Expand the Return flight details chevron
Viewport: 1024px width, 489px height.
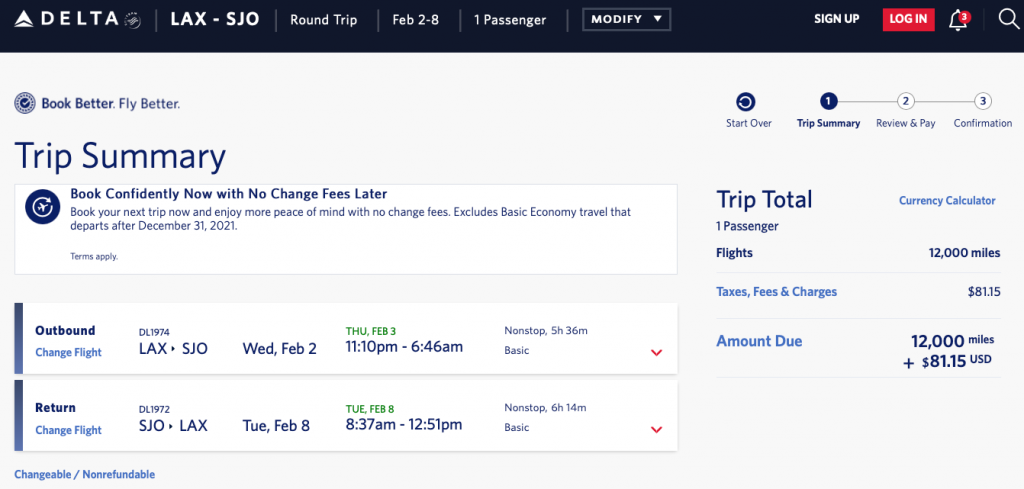tap(657, 430)
